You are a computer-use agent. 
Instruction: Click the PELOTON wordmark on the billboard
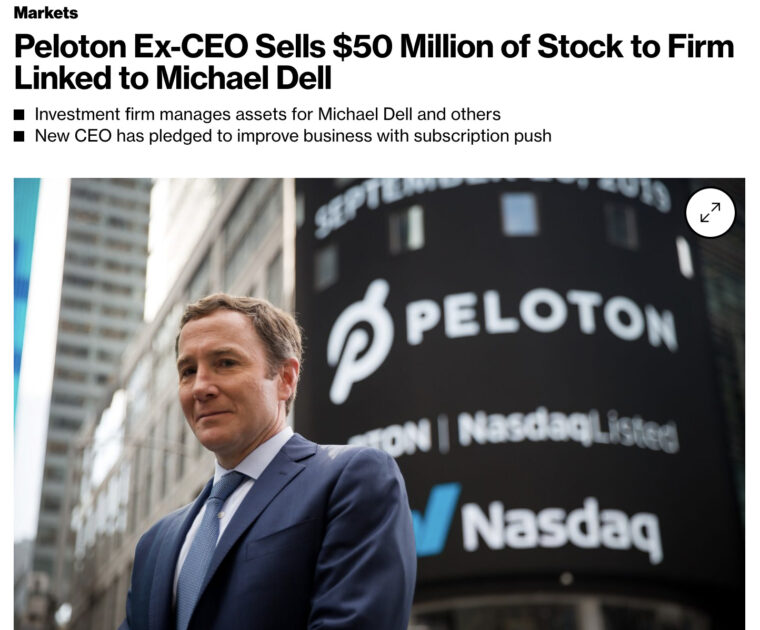pos(541,318)
